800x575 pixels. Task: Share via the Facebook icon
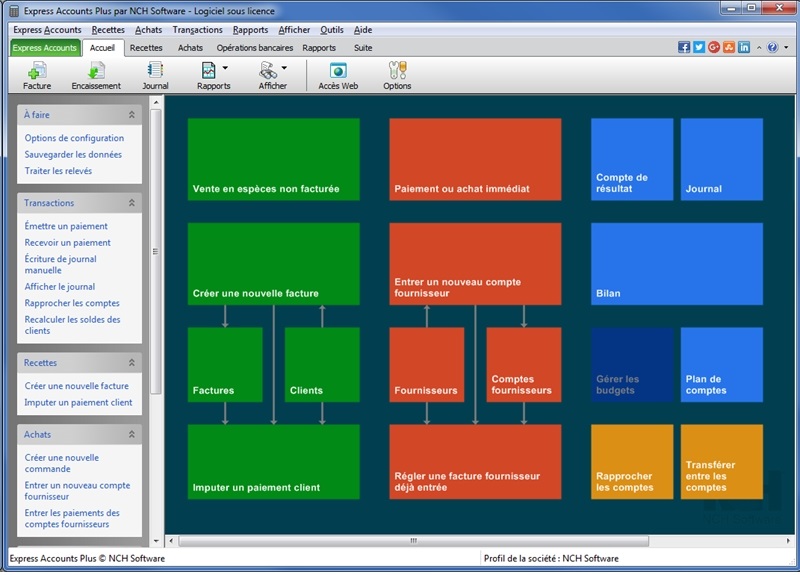pyautogui.click(x=684, y=47)
